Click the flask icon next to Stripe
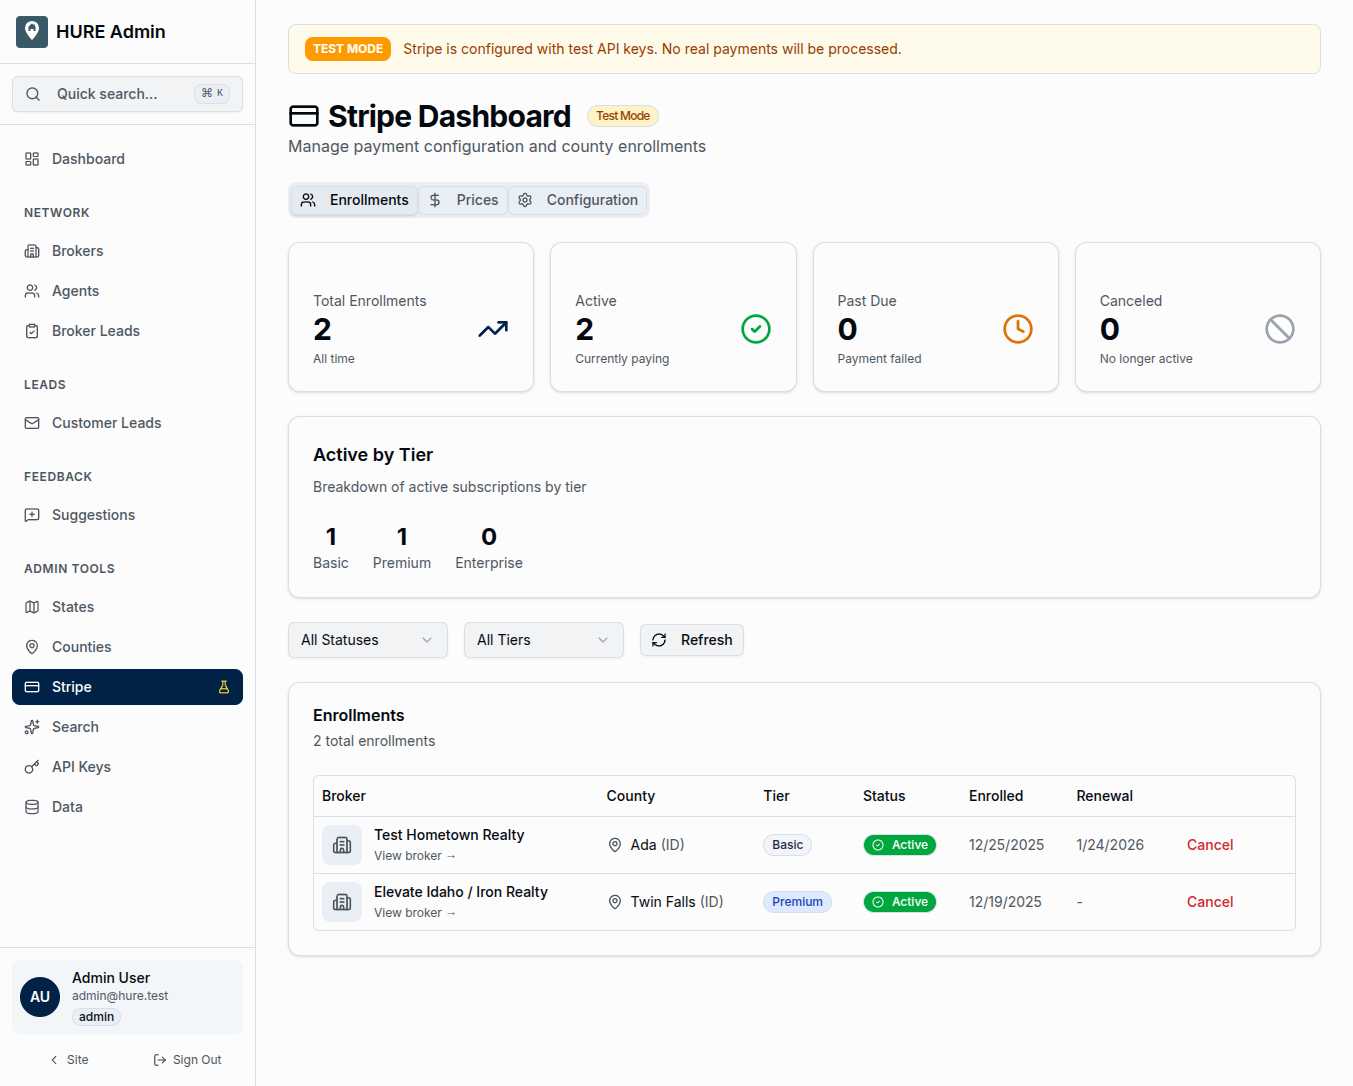The height and width of the screenshot is (1086, 1353). [226, 687]
